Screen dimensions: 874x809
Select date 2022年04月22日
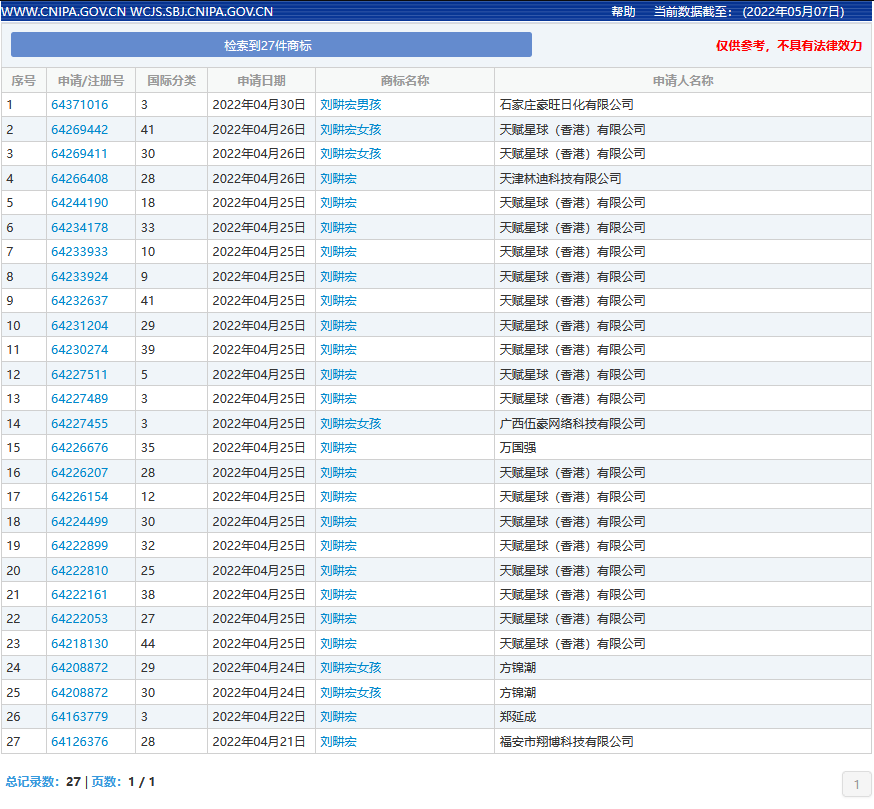pyautogui.click(x=259, y=717)
